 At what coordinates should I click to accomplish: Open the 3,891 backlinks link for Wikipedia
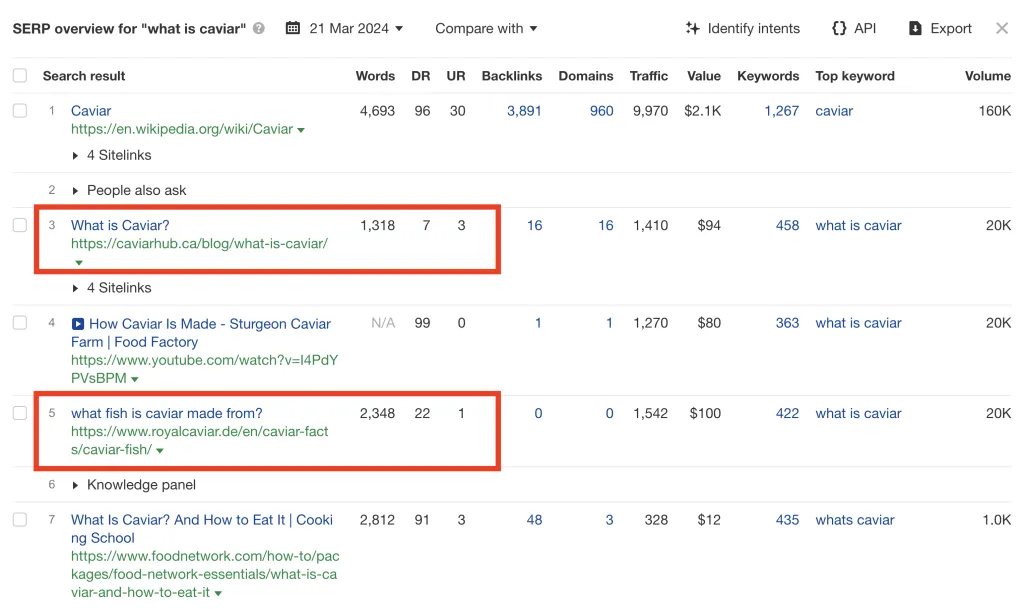[524, 111]
